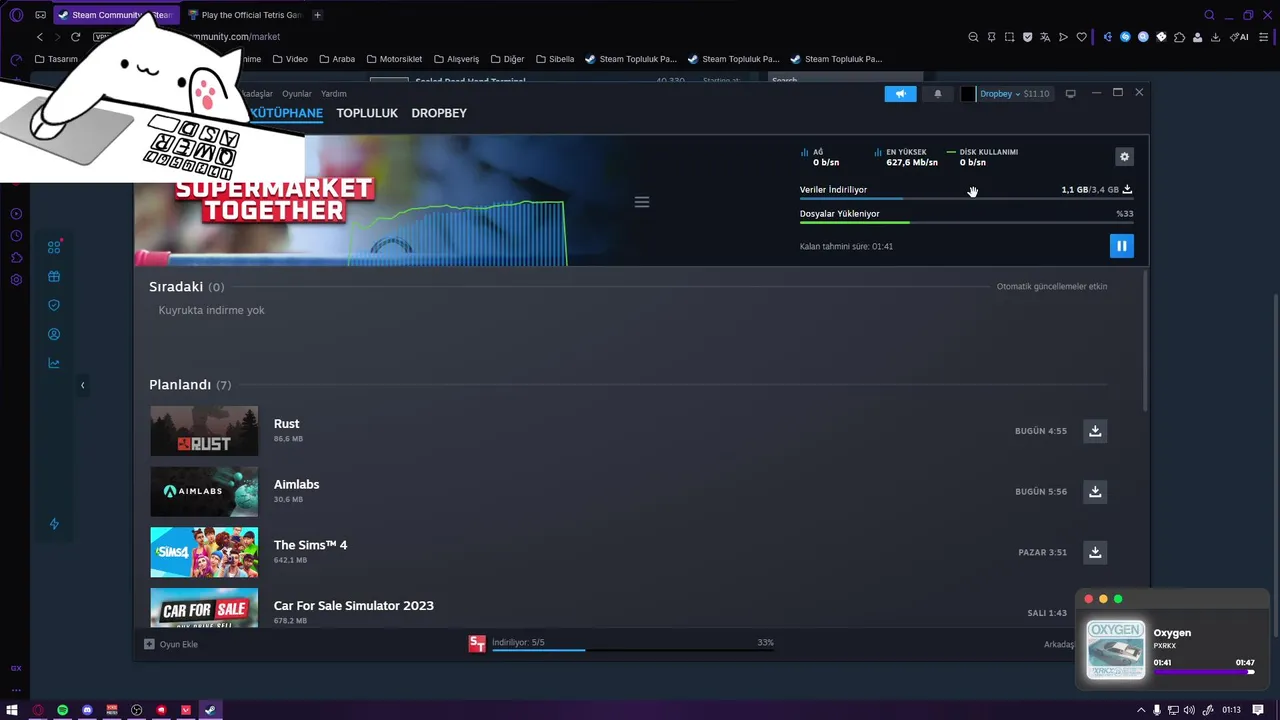
Task: Go back in the browser
Action: [x=40, y=37]
